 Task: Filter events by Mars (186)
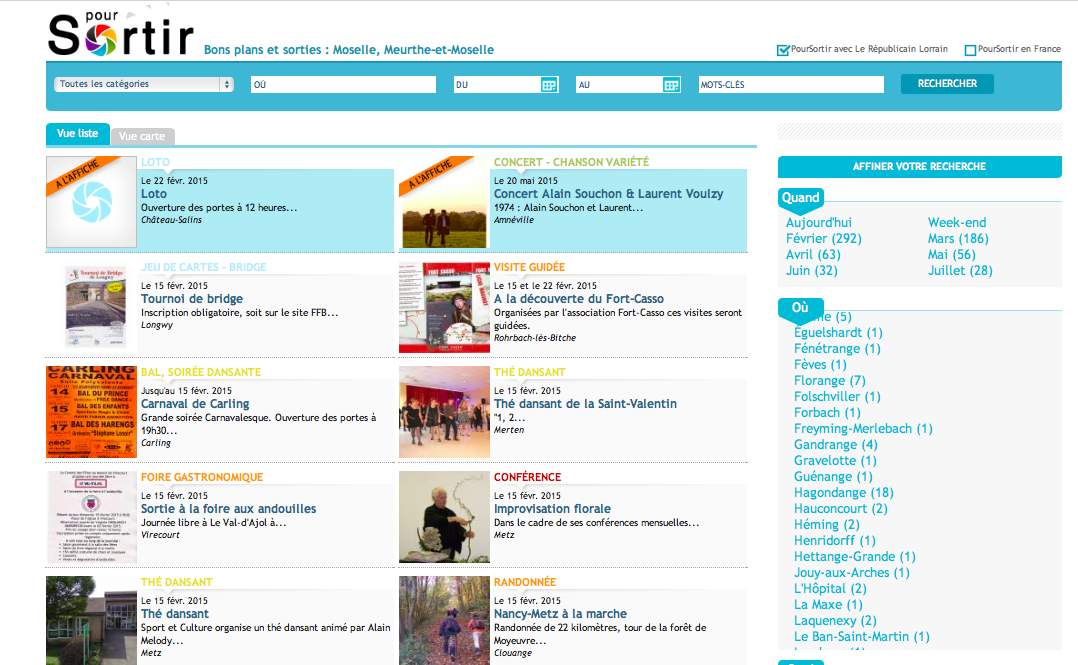click(958, 239)
